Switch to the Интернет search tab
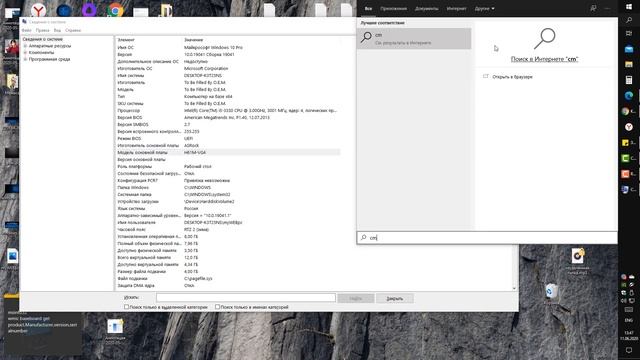Screen dimensions: 640x360 (x=456, y=8)
